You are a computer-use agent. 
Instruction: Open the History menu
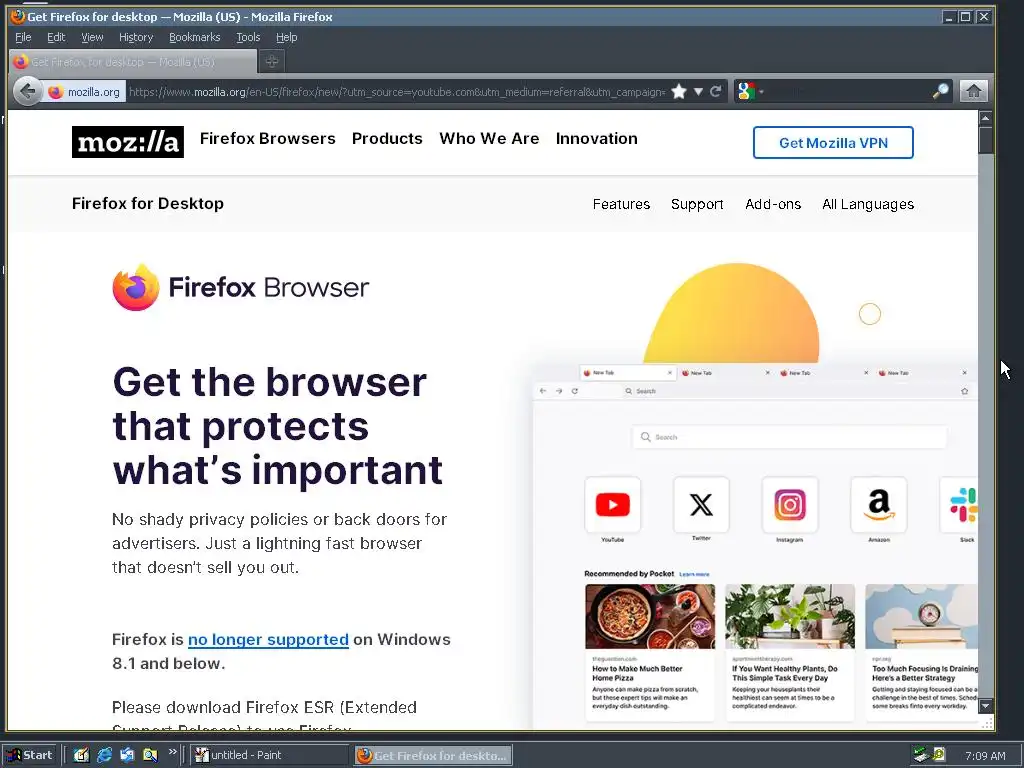(136, 37)
